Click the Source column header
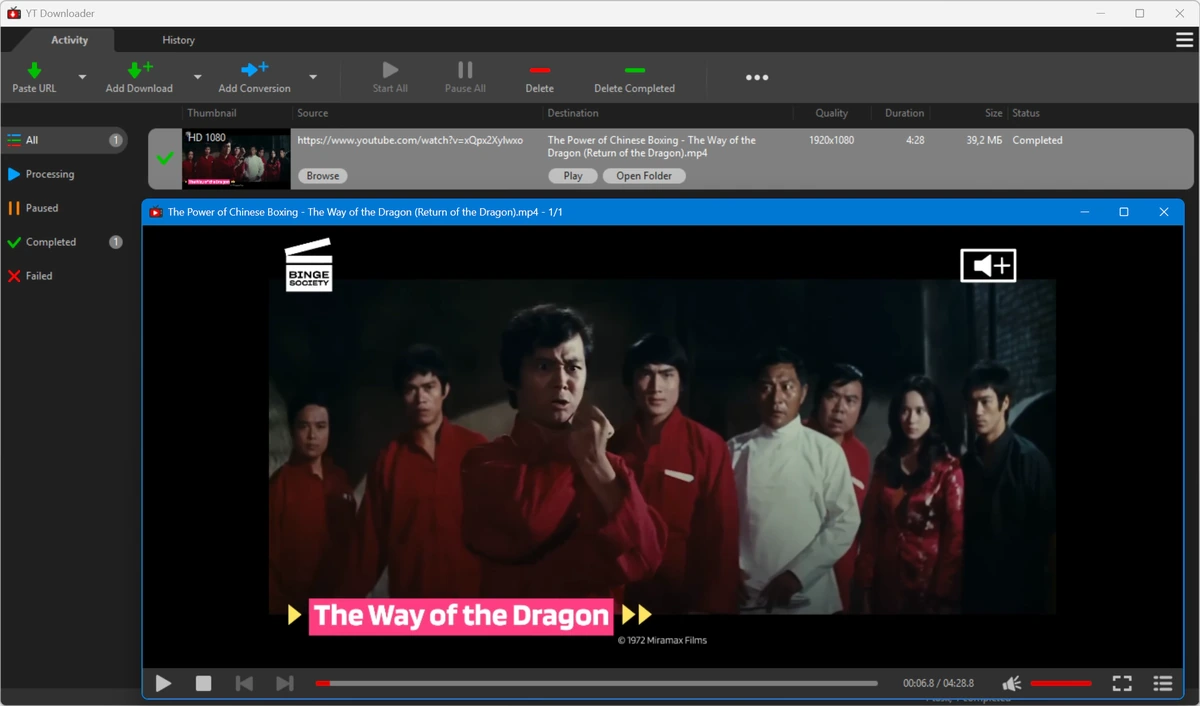This screenshot has height=706, width=1200. coord(313,113)
